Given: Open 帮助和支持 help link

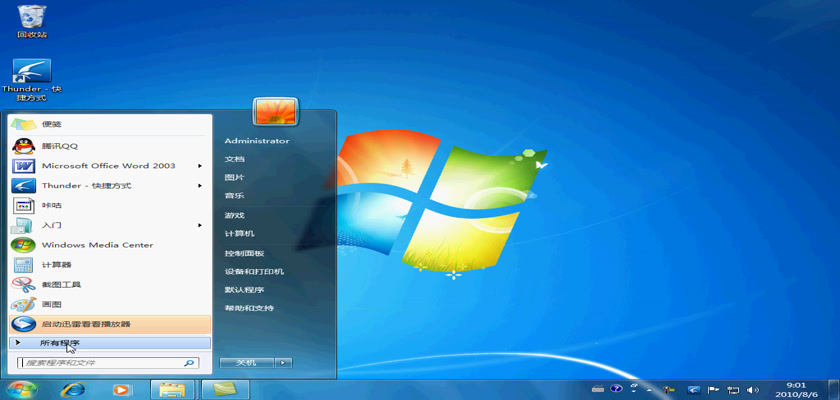Looking at the screenshot, I should pos(248,308).
